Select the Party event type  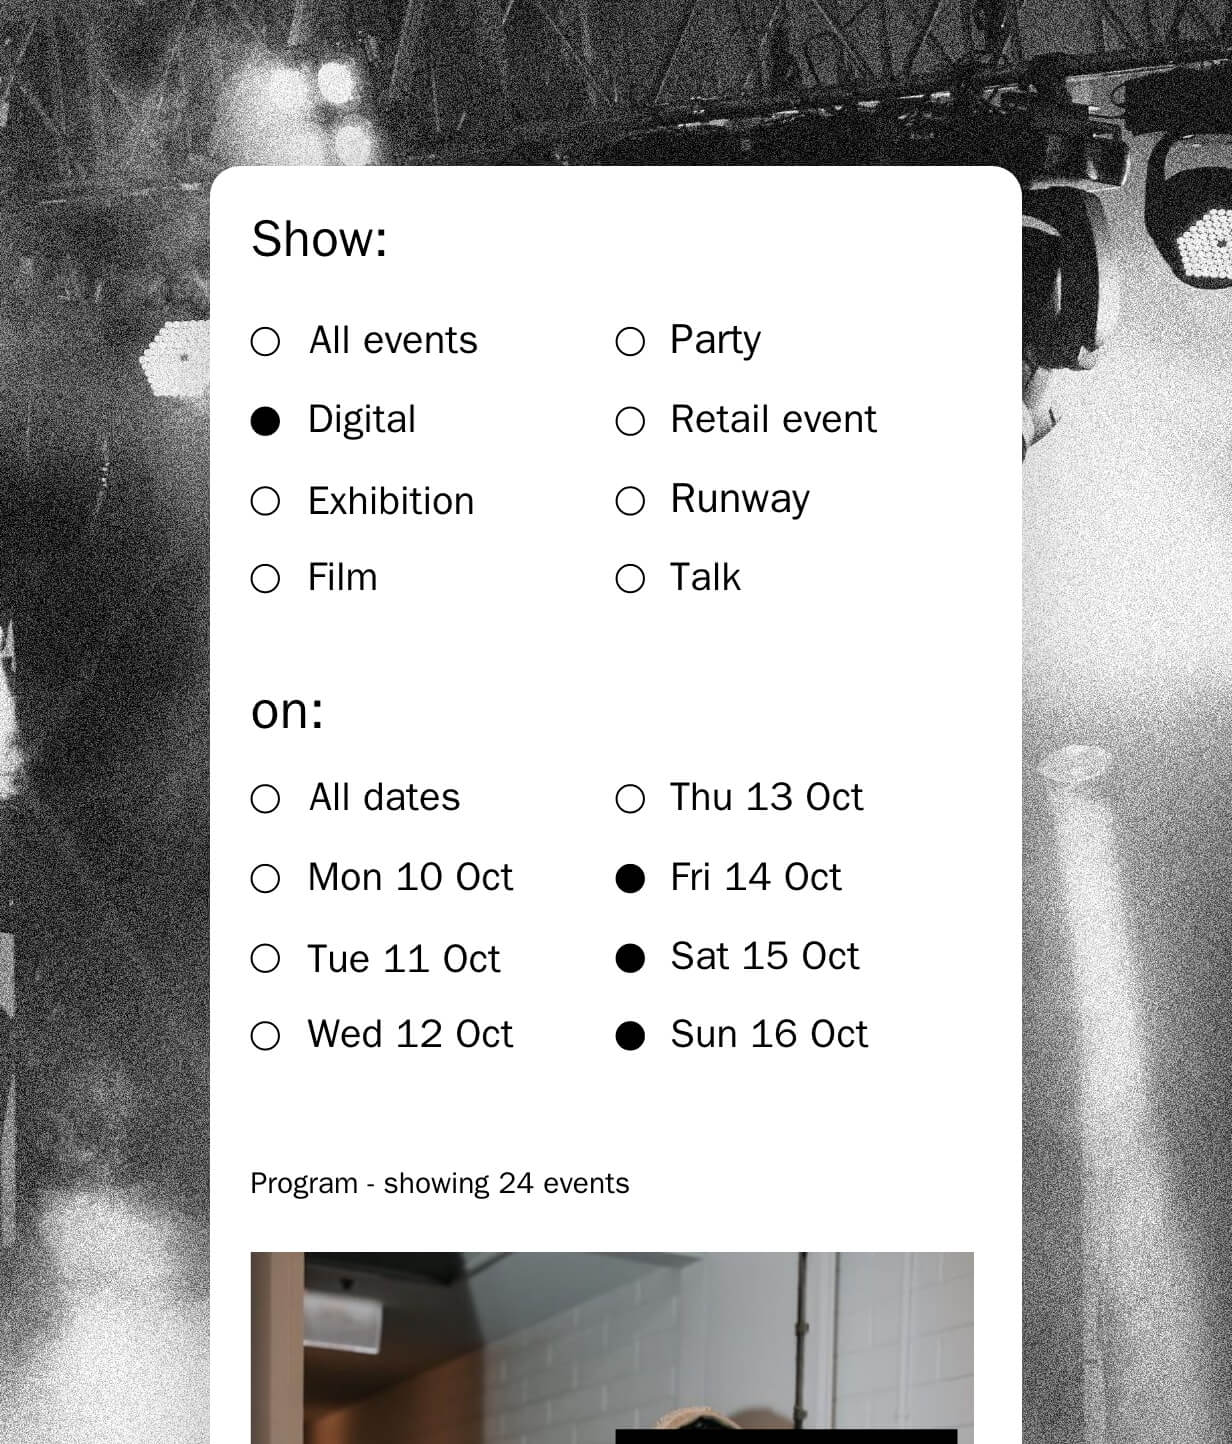click(630, 342)
